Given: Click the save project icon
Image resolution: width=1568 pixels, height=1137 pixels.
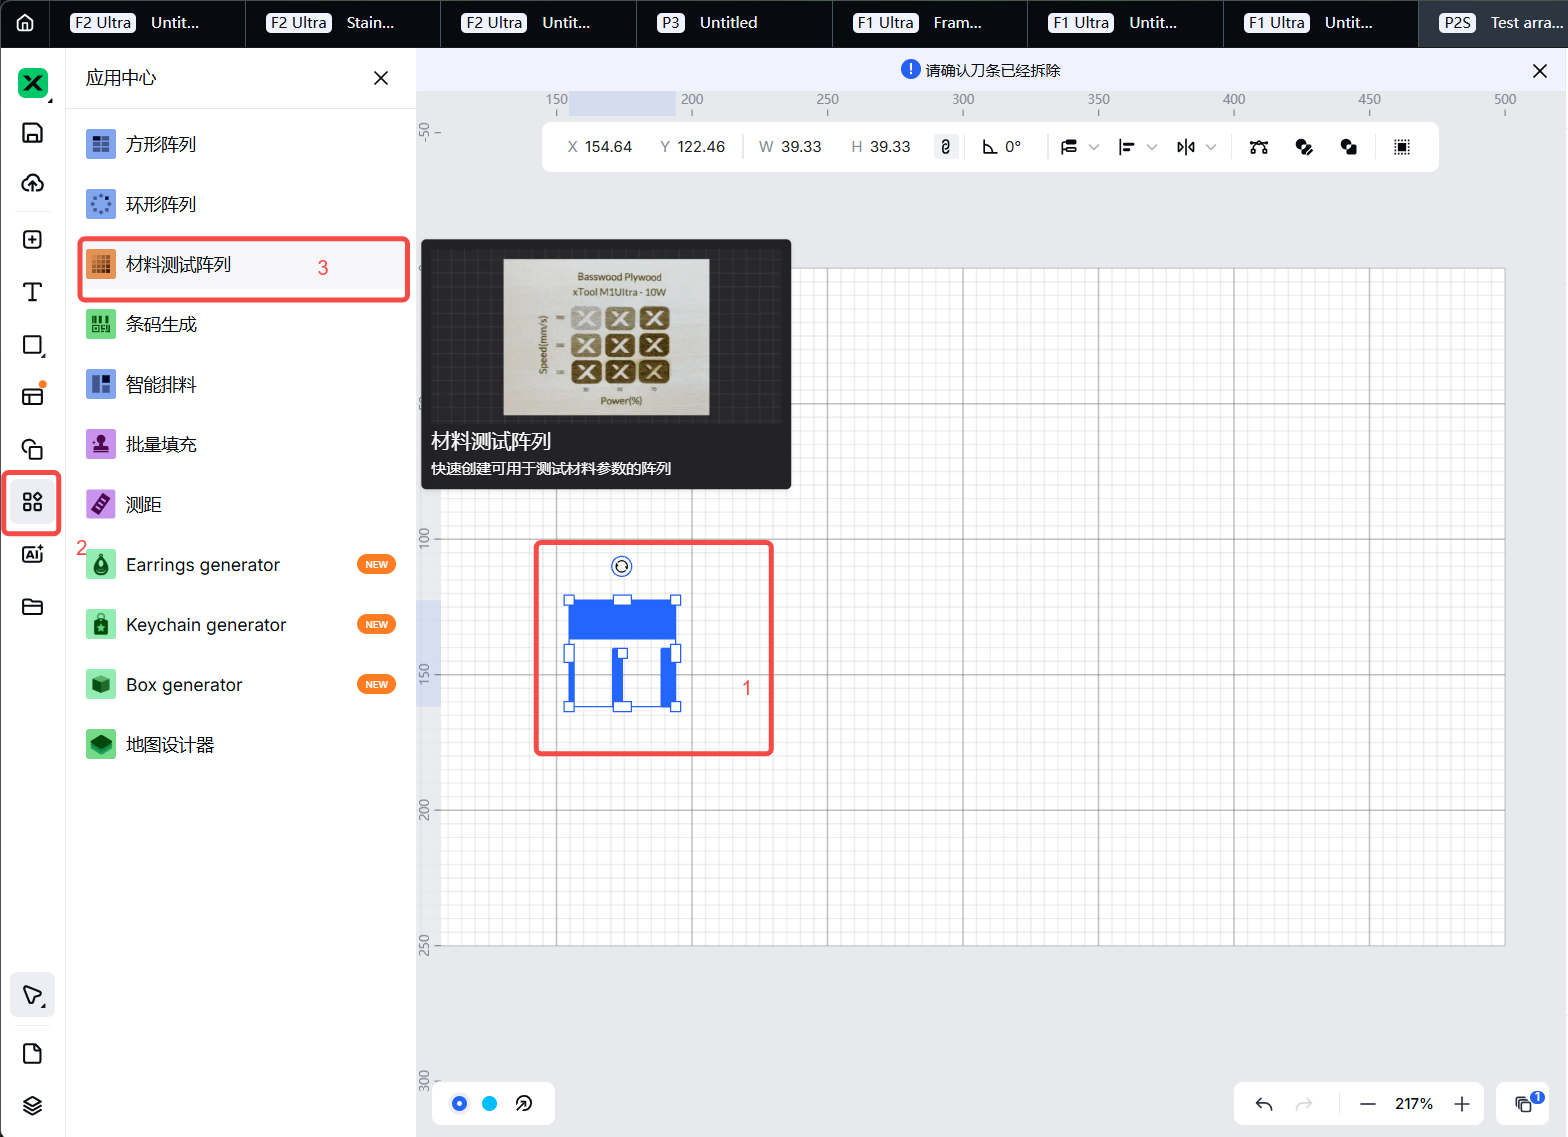Looking at the screenshot, I should pyautogui.click(x=32, y=133).
